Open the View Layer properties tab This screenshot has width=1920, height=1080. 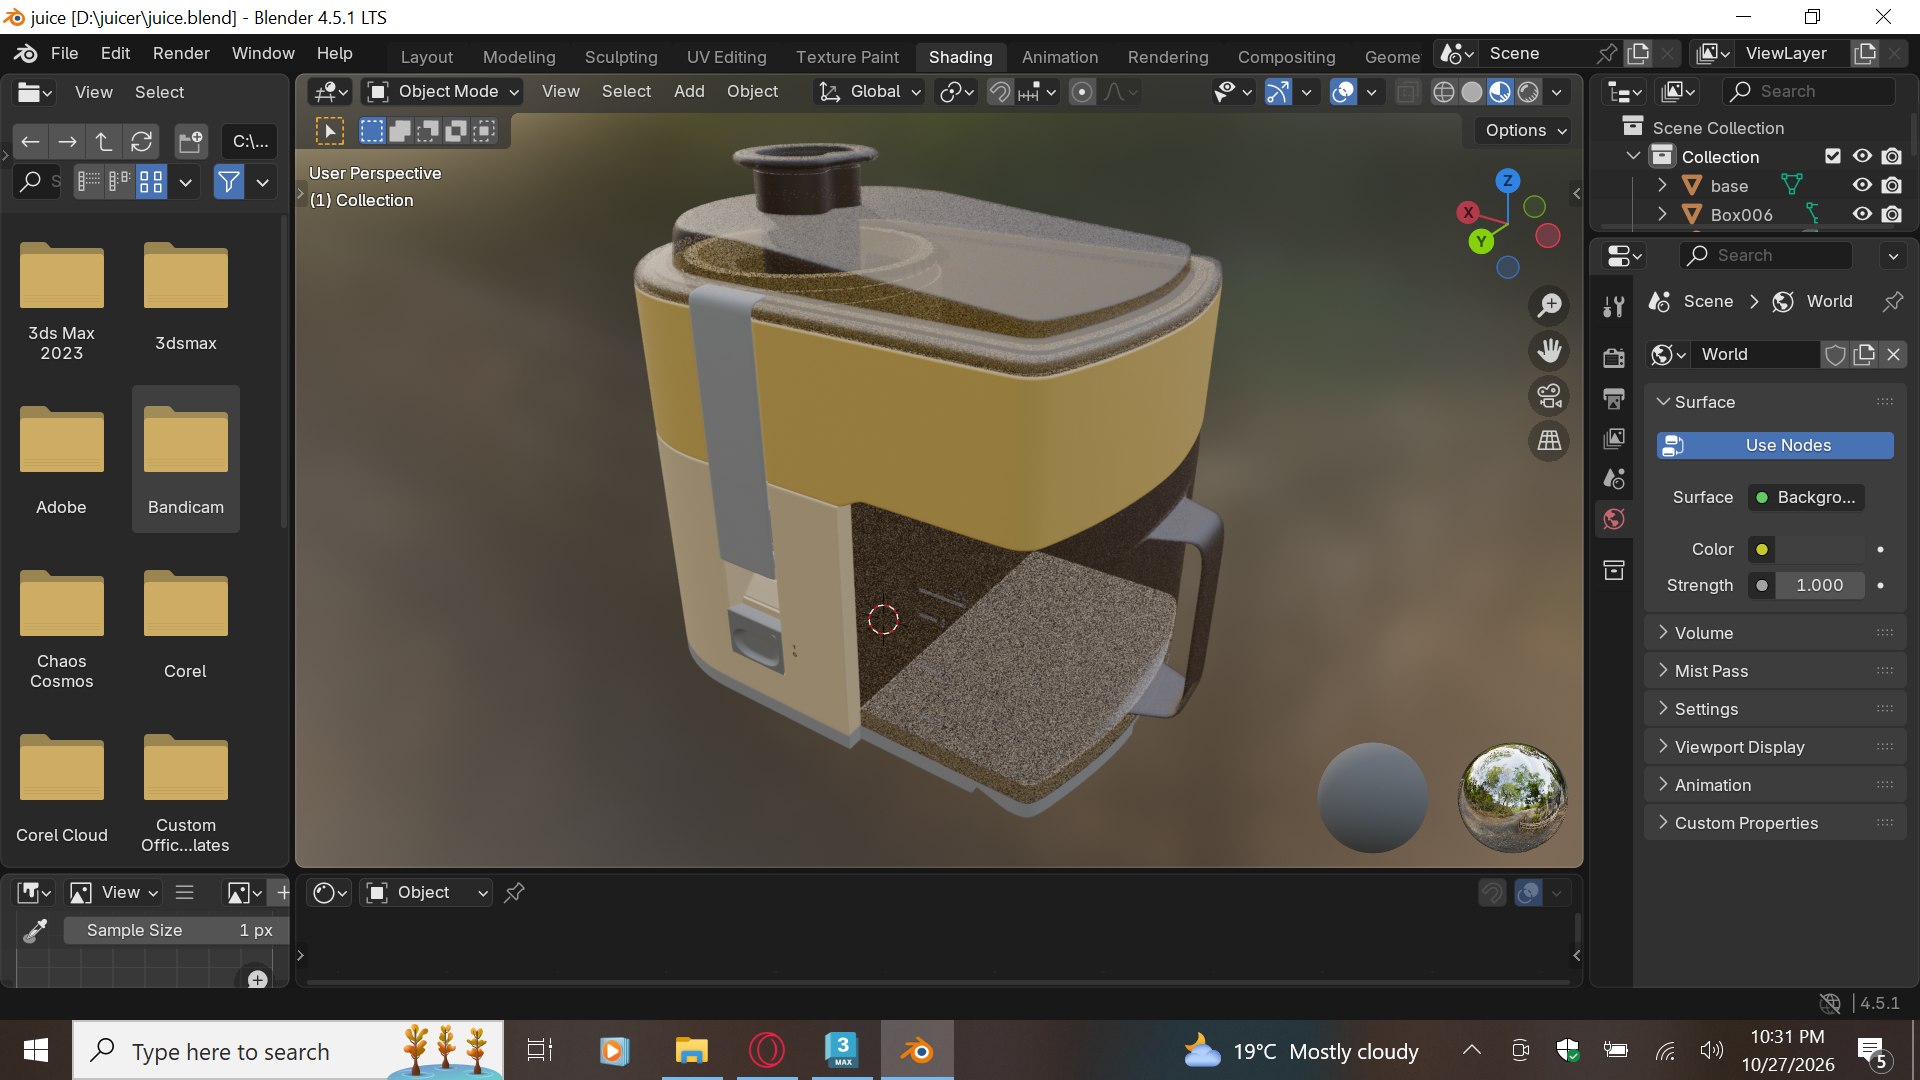tap(1613, 439)
